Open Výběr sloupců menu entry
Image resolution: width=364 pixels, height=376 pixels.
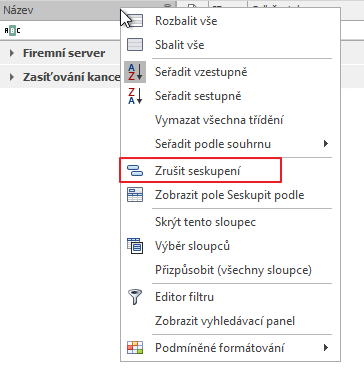[230, 246]
